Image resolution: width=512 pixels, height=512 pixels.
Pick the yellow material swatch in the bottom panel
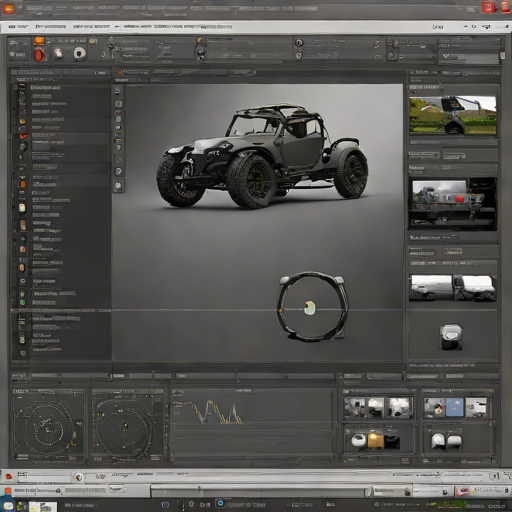(375, 441)
